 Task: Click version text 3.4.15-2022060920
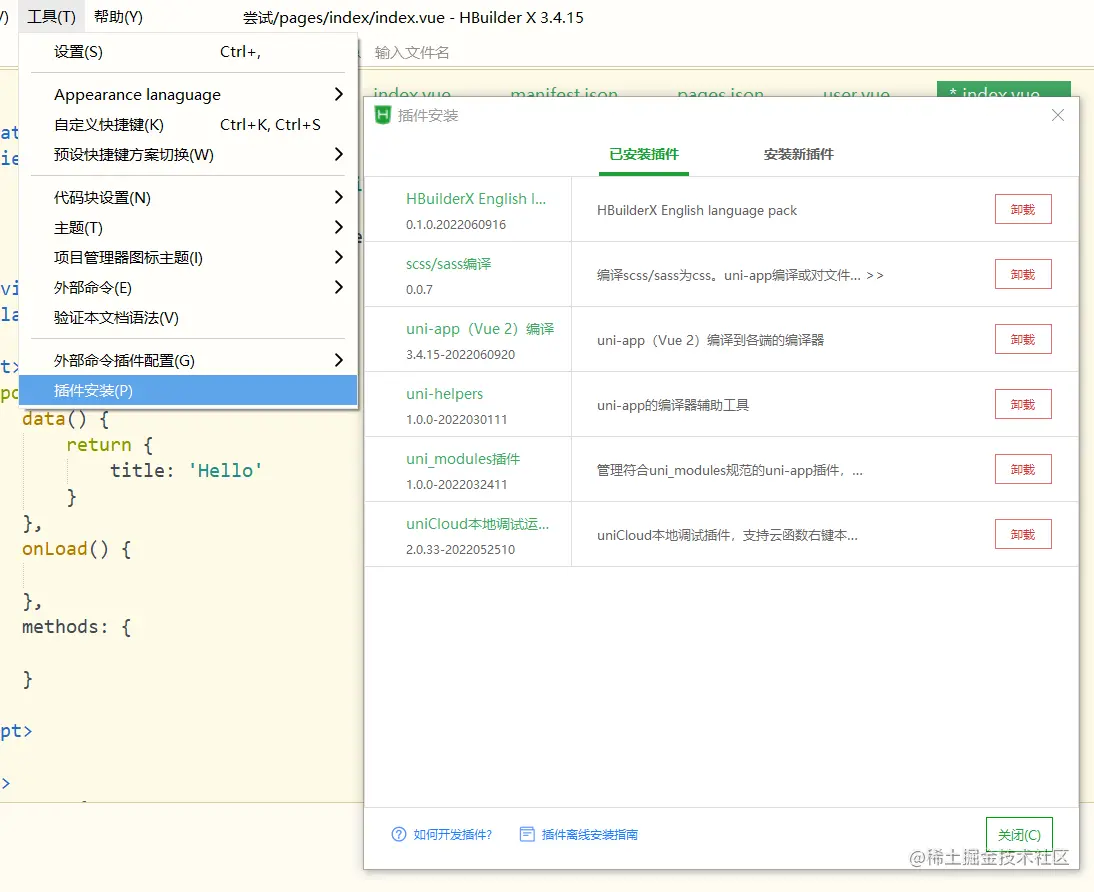point(460,355)
